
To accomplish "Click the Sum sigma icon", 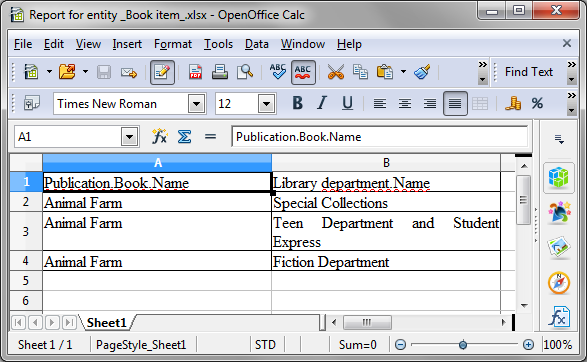I will click(184, 137).
